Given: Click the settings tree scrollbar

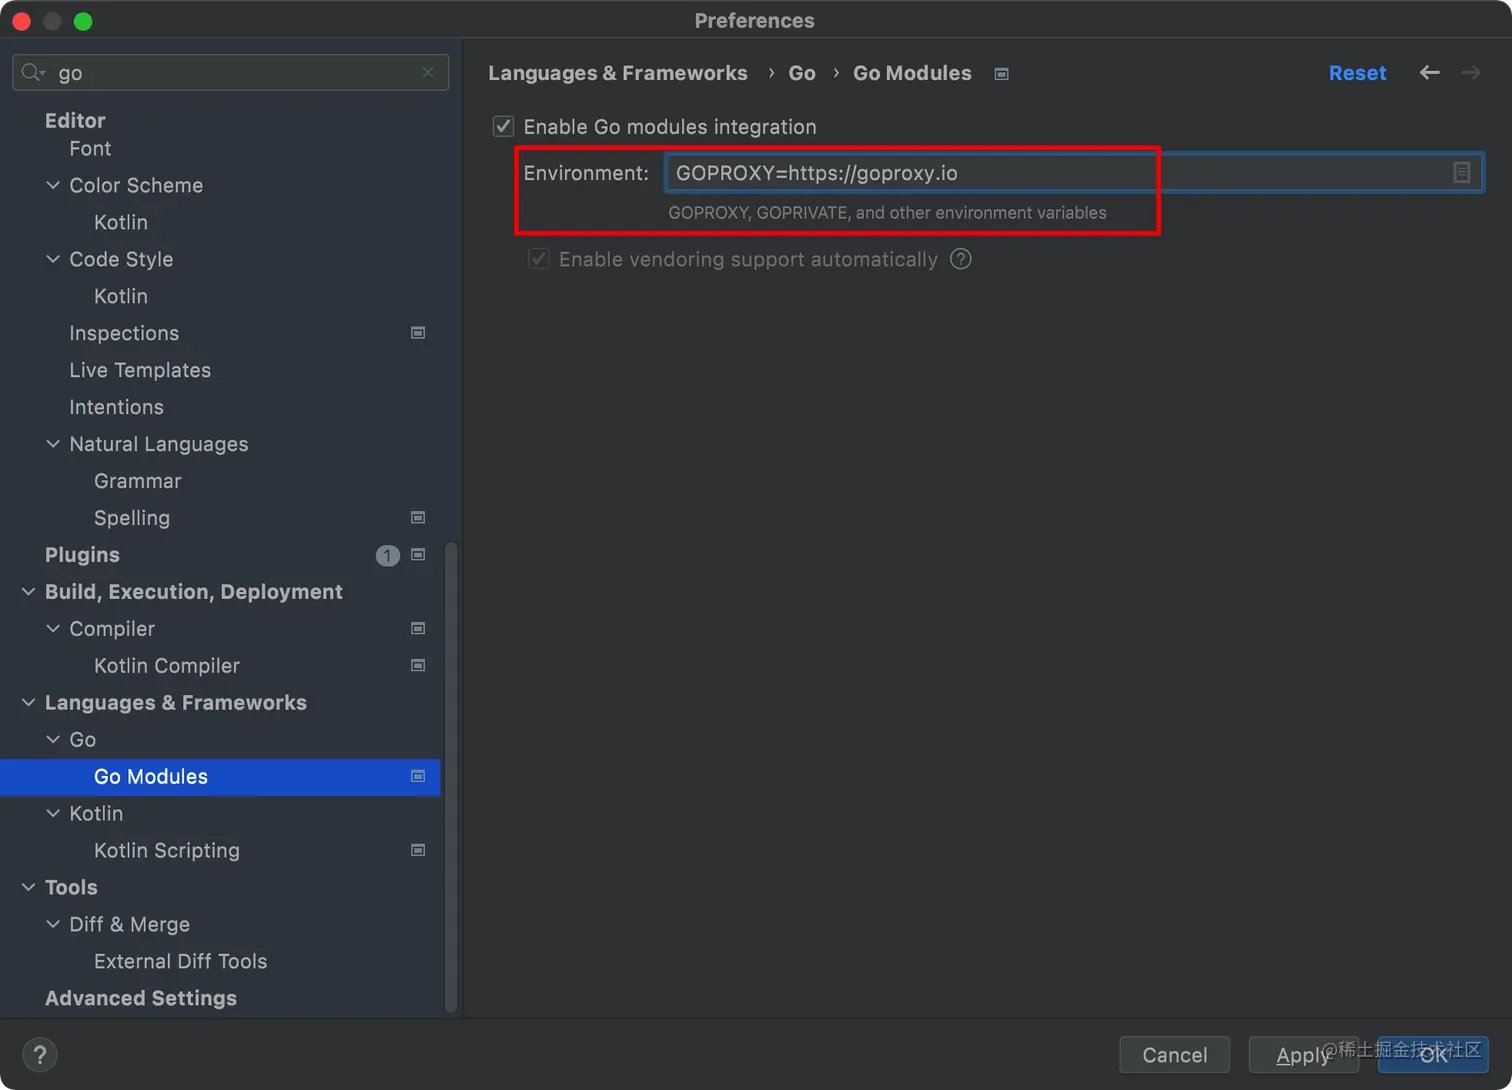Looking at the screenshot, I should point(451,777).
